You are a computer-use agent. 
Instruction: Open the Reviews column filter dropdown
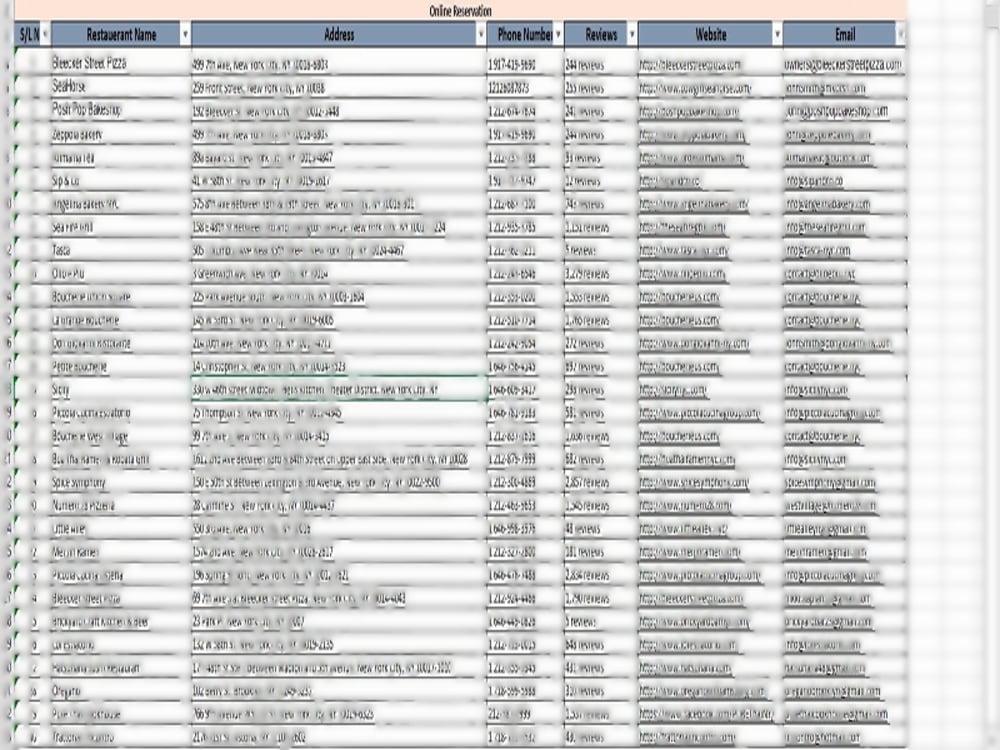632,34
